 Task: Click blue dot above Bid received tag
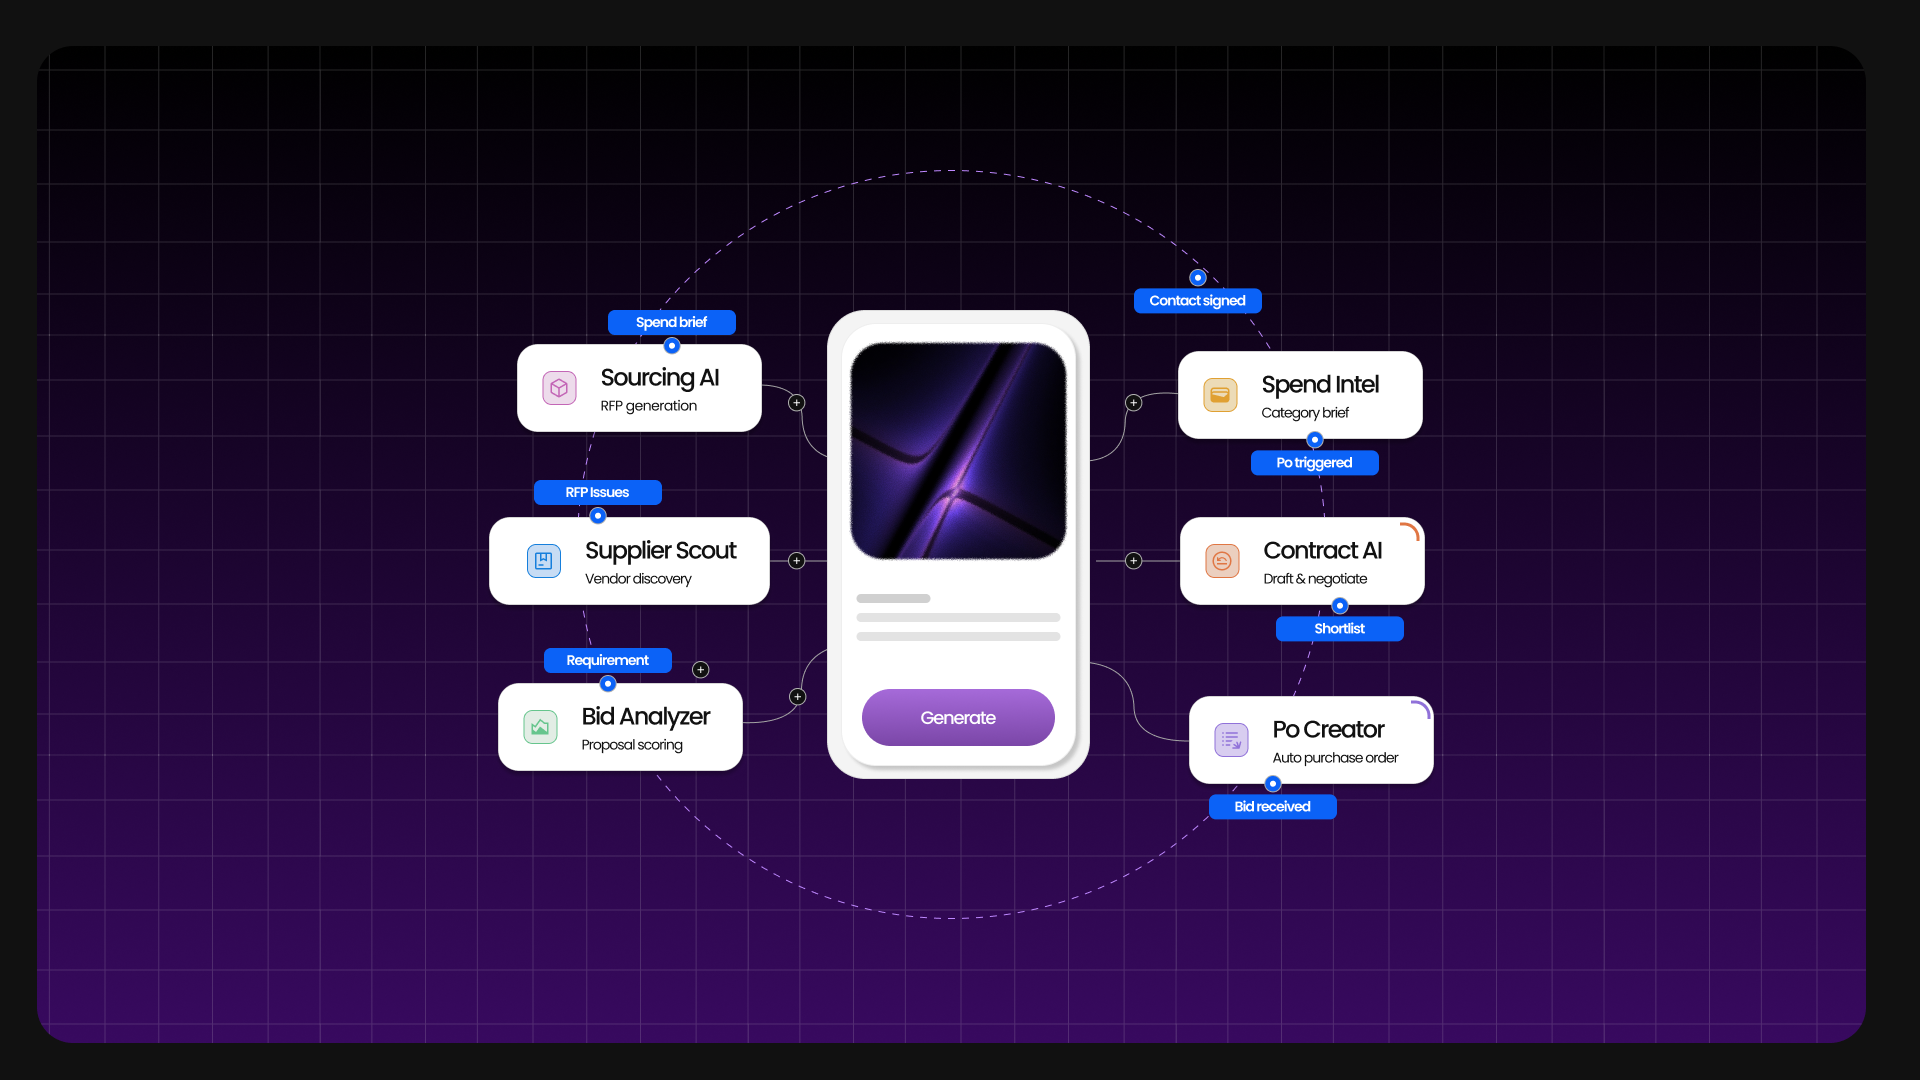[x=1273, y=784]
